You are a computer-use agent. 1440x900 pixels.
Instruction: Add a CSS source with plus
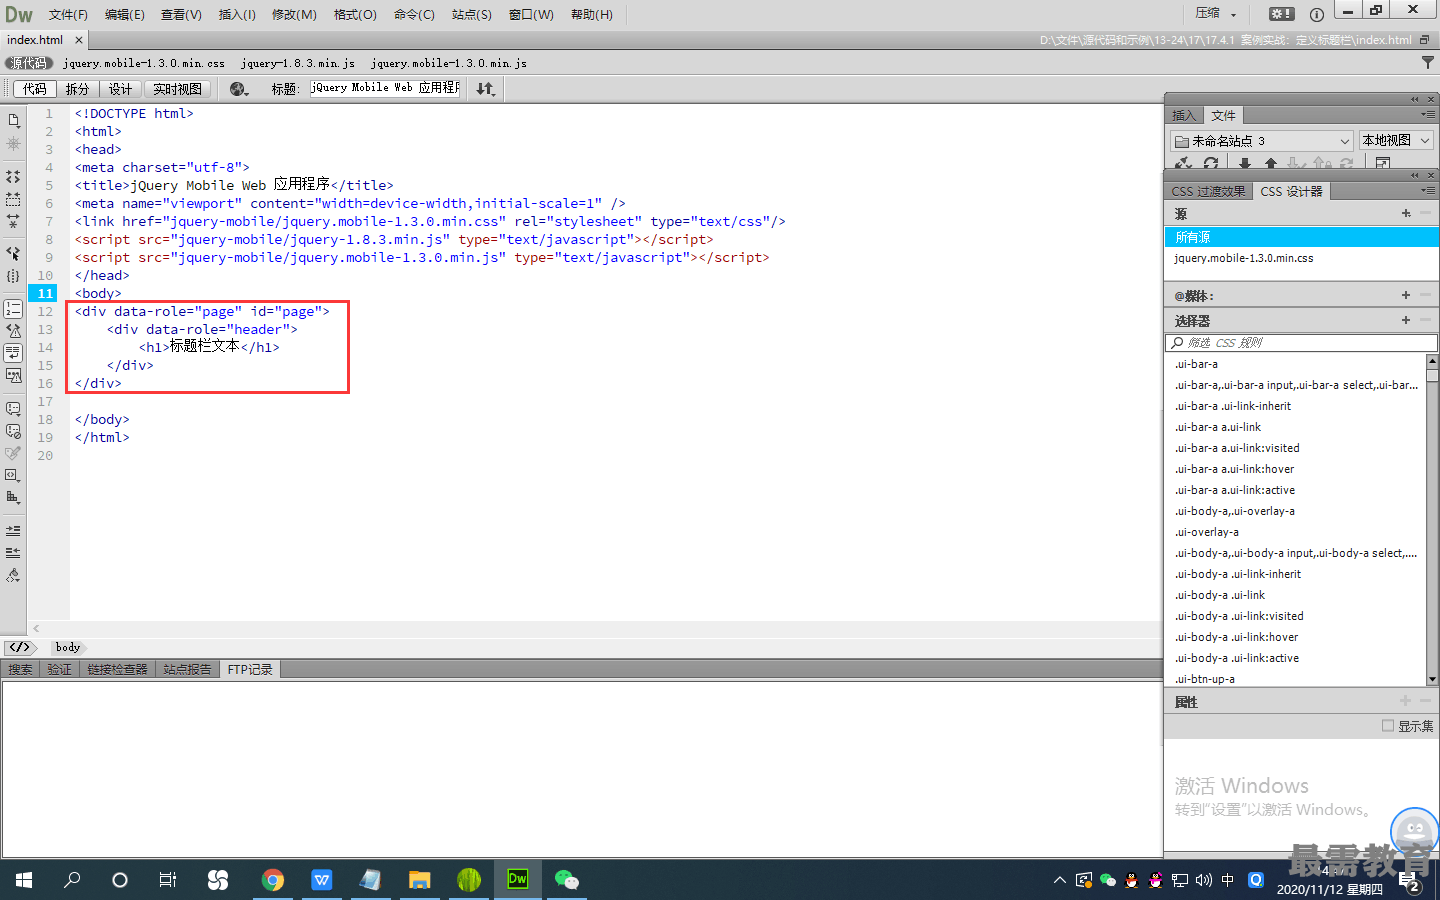pyautogui.click(x=1406, y=213)
